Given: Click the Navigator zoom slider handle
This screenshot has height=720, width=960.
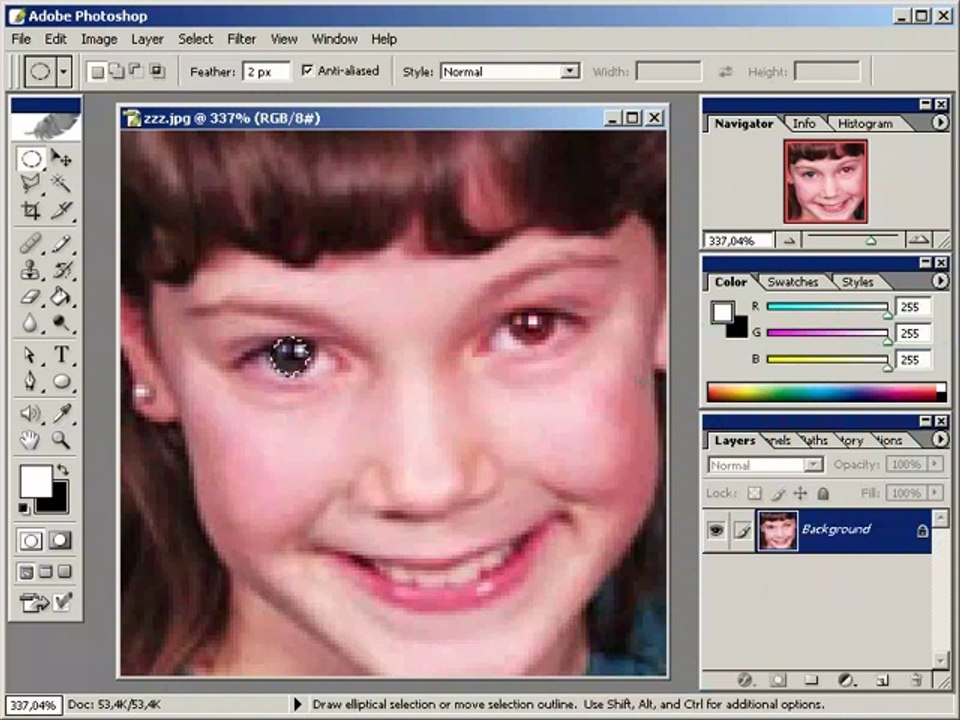Looking at the screenshot, I should click(871, 241).
